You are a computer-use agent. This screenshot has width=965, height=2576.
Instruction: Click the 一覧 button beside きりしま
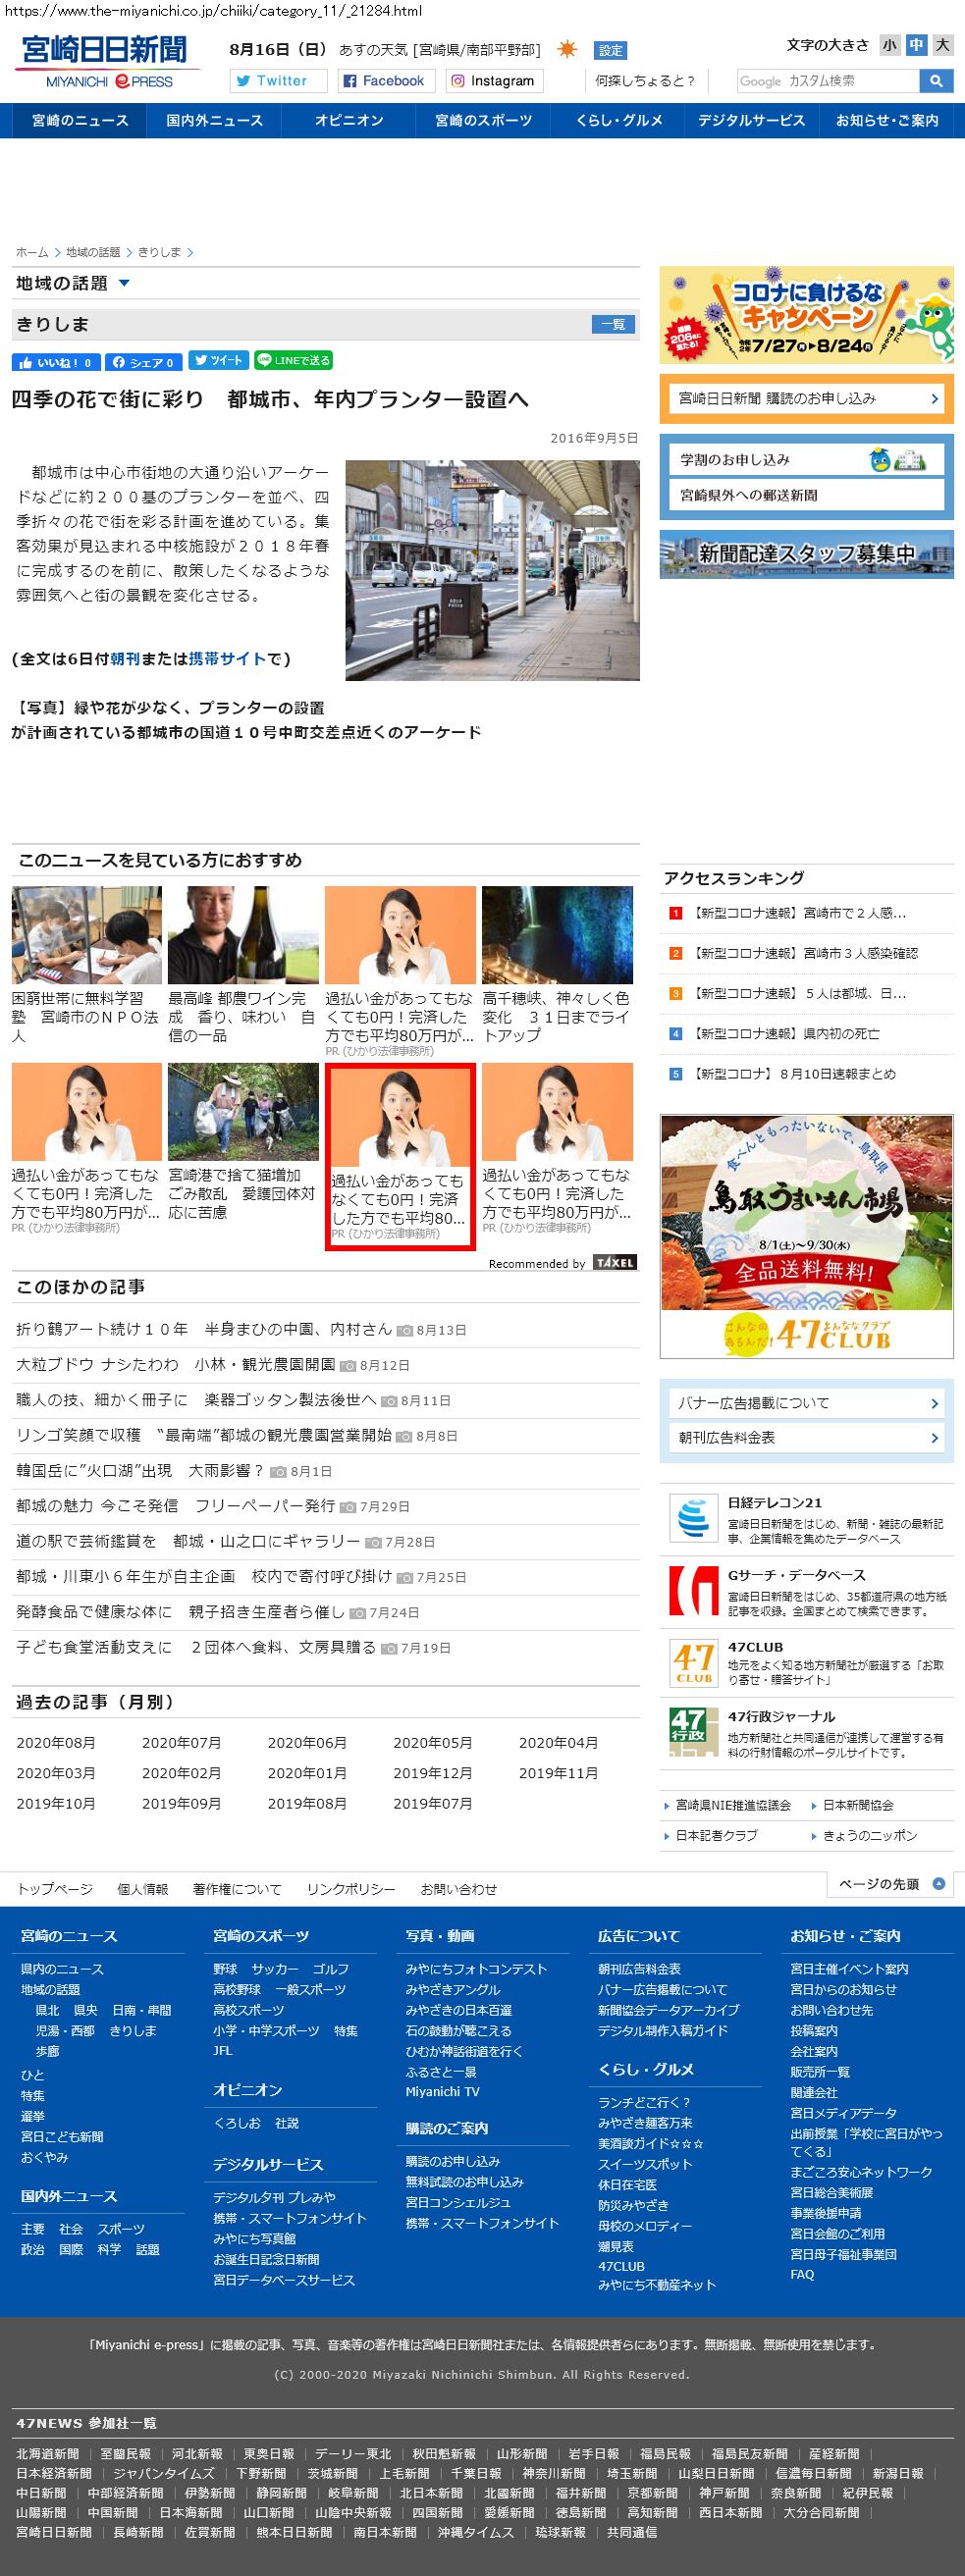613,324
